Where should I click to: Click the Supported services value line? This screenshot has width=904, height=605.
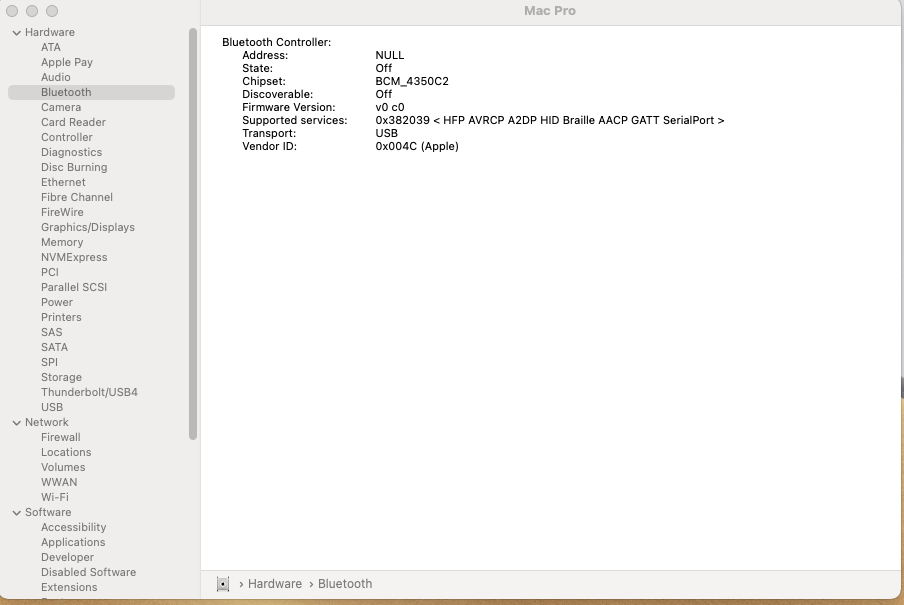[x=549, y=121]
